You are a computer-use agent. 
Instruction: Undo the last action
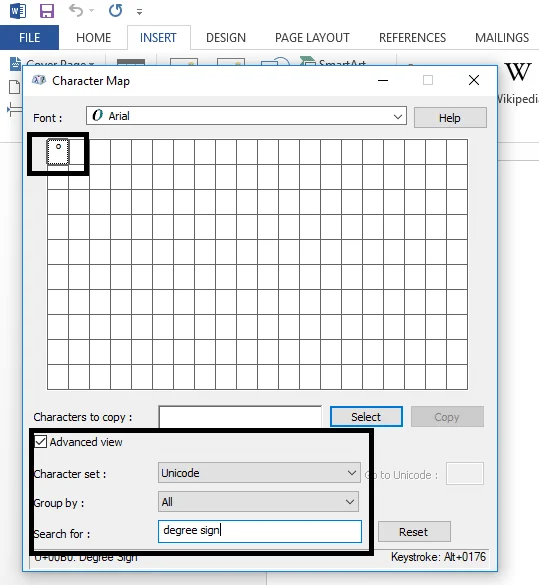tap(76, 11)
